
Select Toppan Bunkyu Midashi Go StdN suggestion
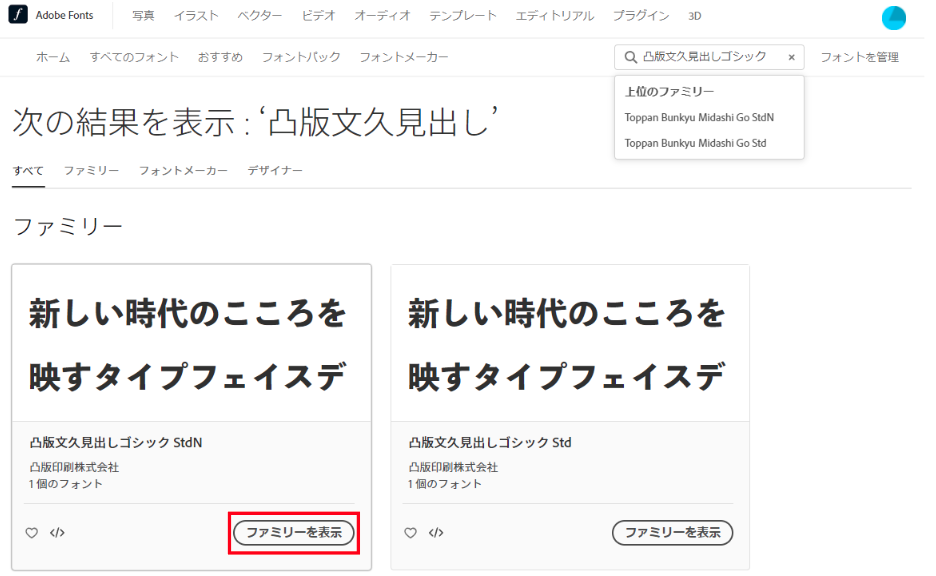click(x=699, y=118)
